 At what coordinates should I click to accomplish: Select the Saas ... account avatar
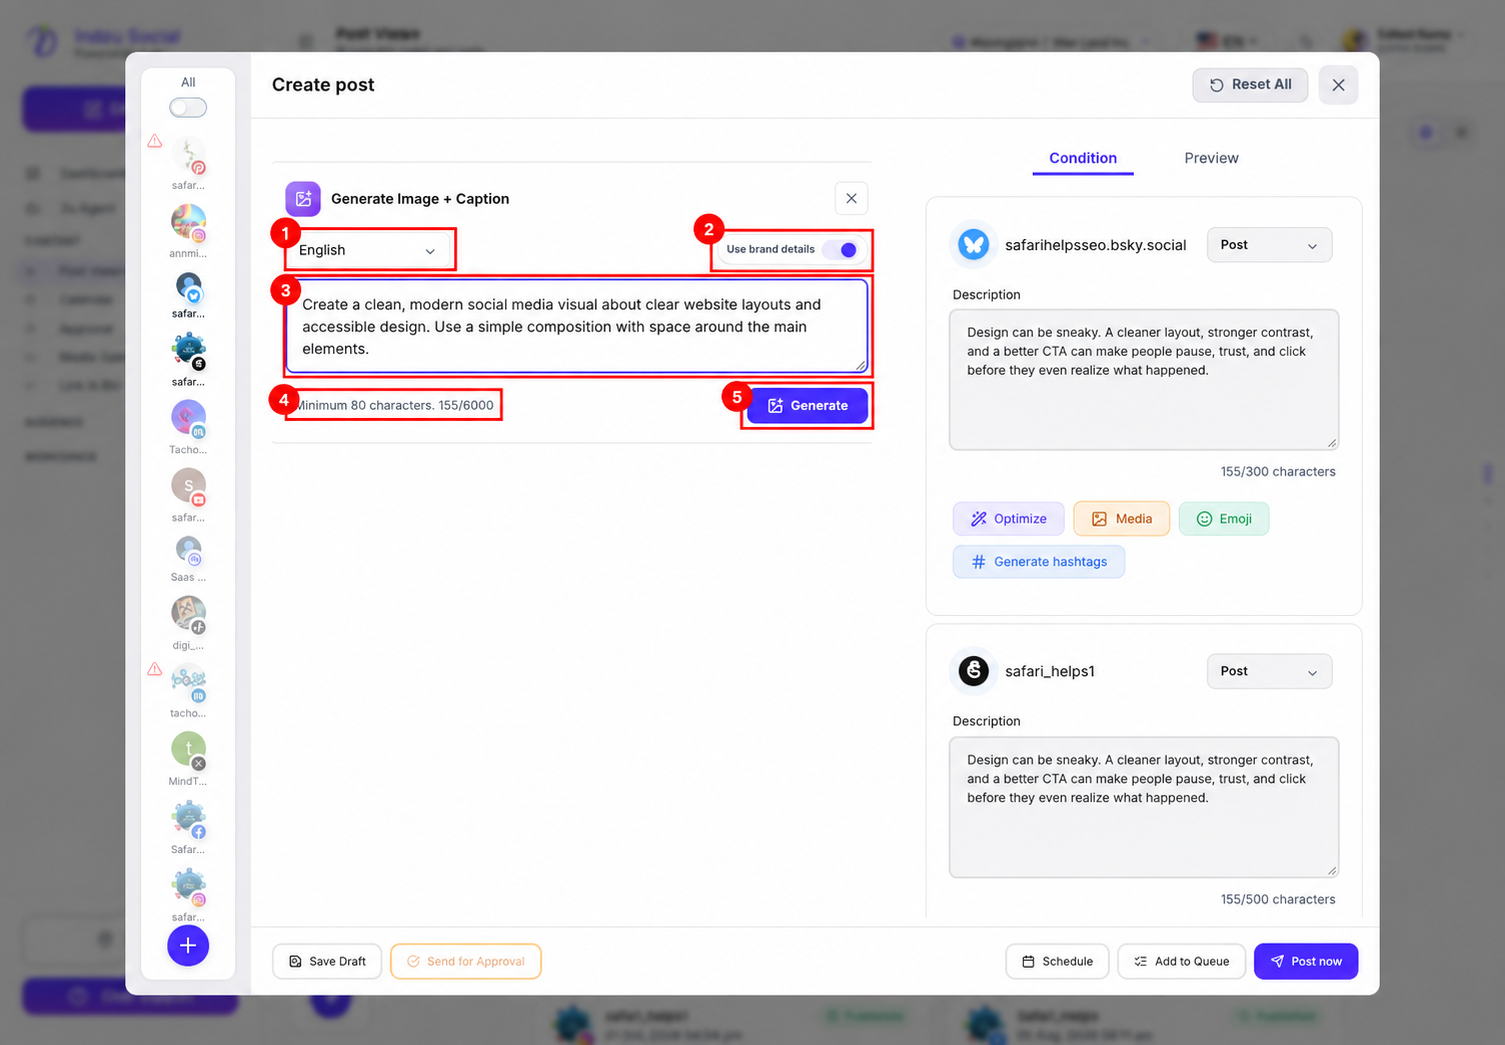tap(188, 552)
